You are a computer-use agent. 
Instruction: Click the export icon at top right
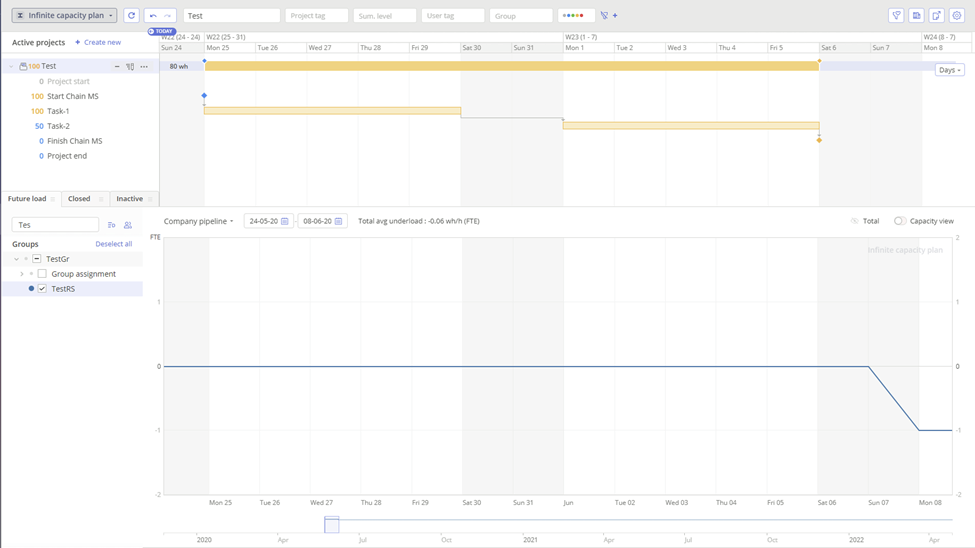[x=936, y=16]
